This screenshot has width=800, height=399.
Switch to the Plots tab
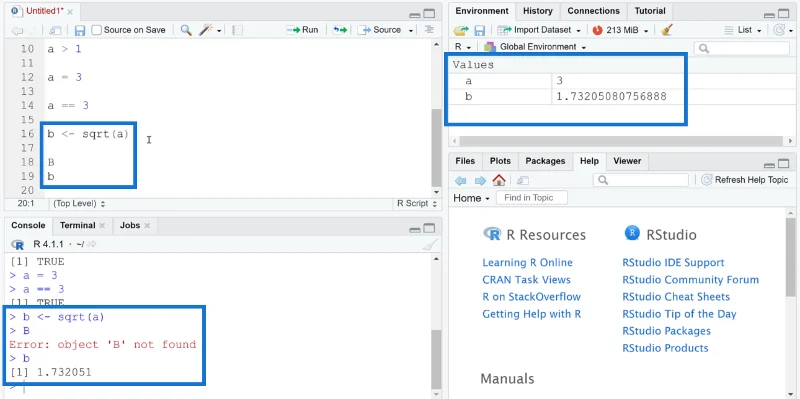500,161
